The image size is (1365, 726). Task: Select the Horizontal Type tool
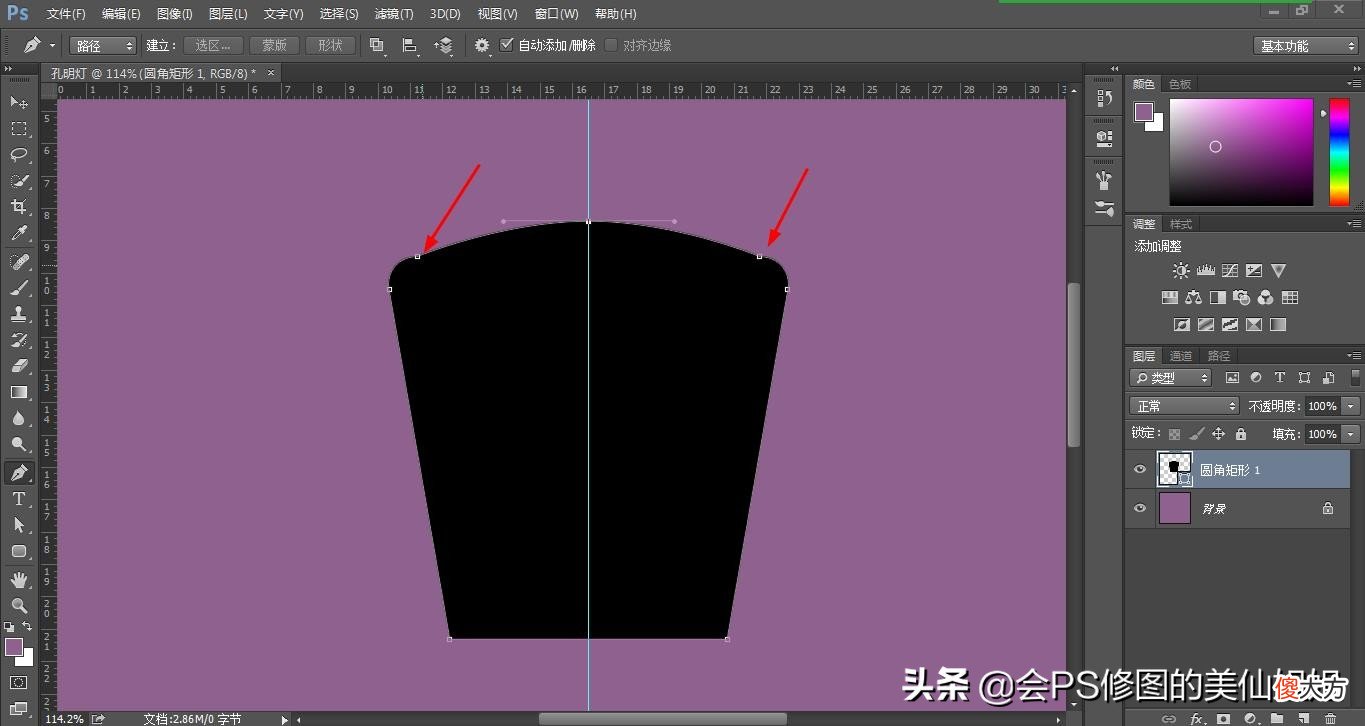[x=19, y=499]
